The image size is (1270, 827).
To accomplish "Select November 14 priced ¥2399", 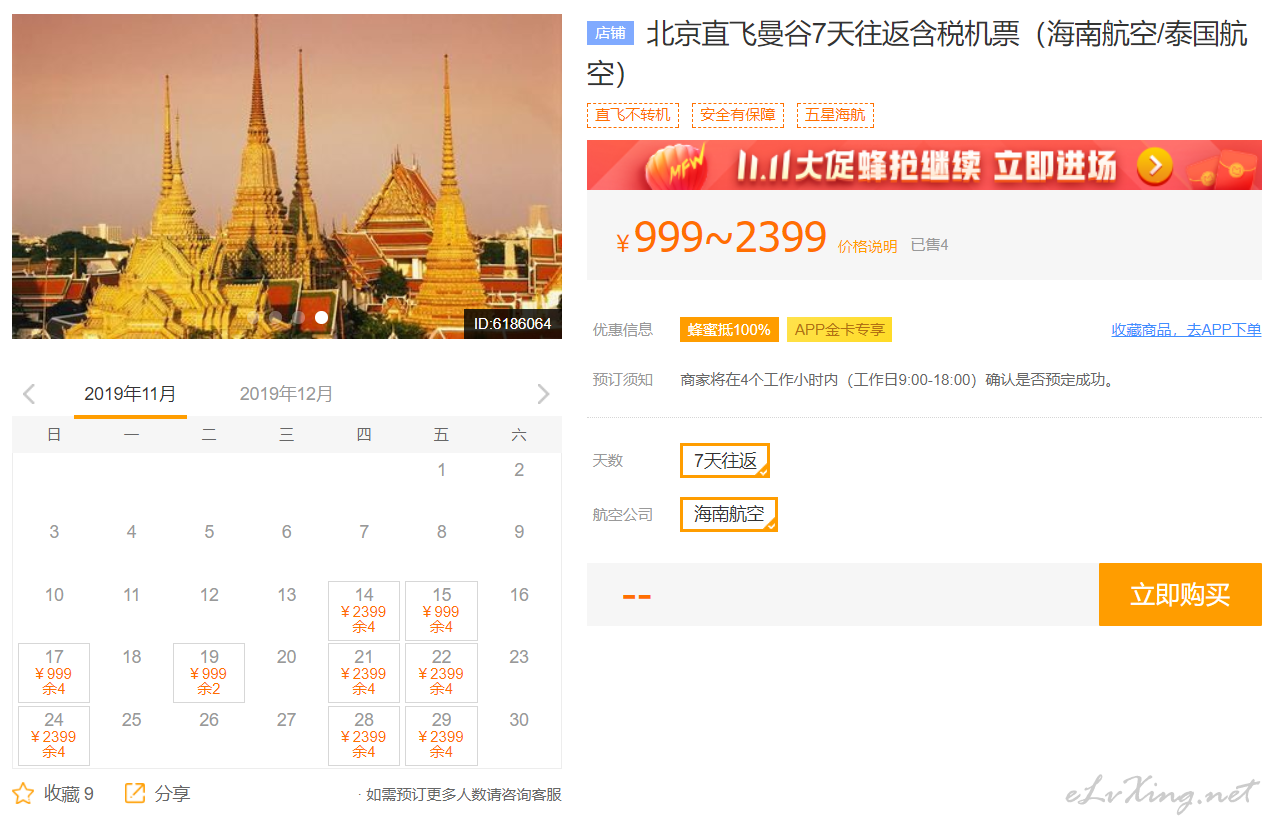I will coord(364,611).
